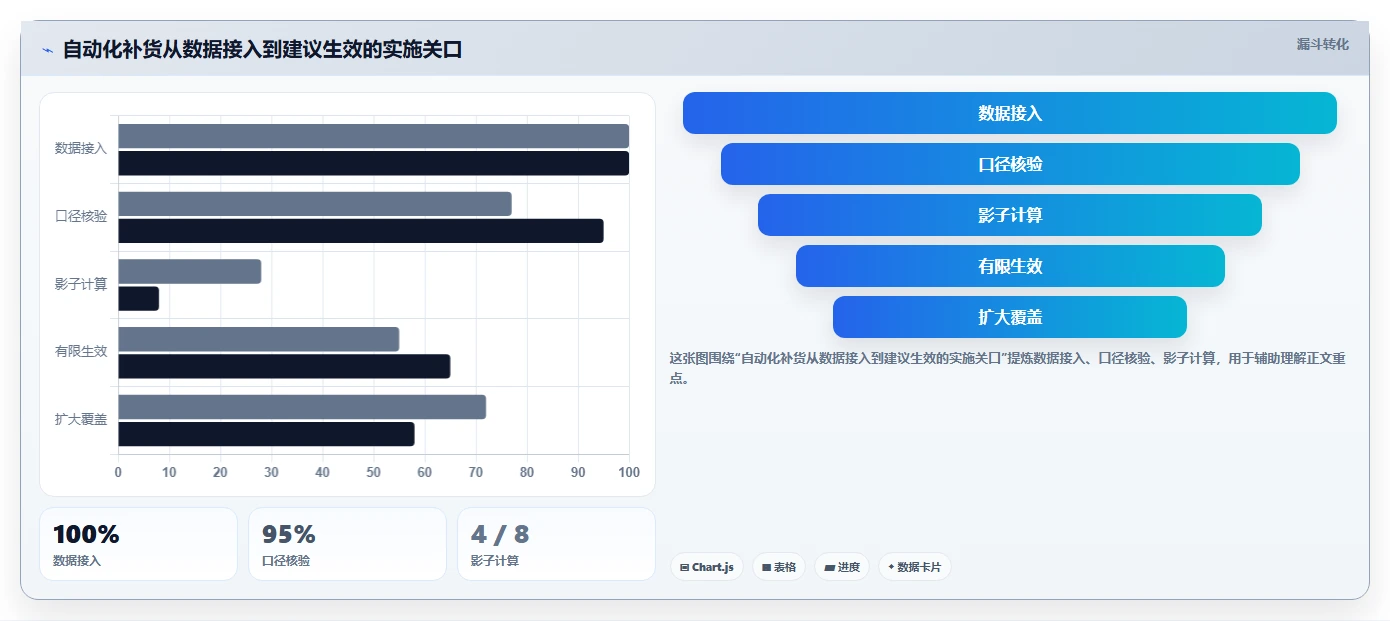Click the 影子计算 funnel stage
The height and width of the screenshot is (621, 1390).
tap(1010, 215)
